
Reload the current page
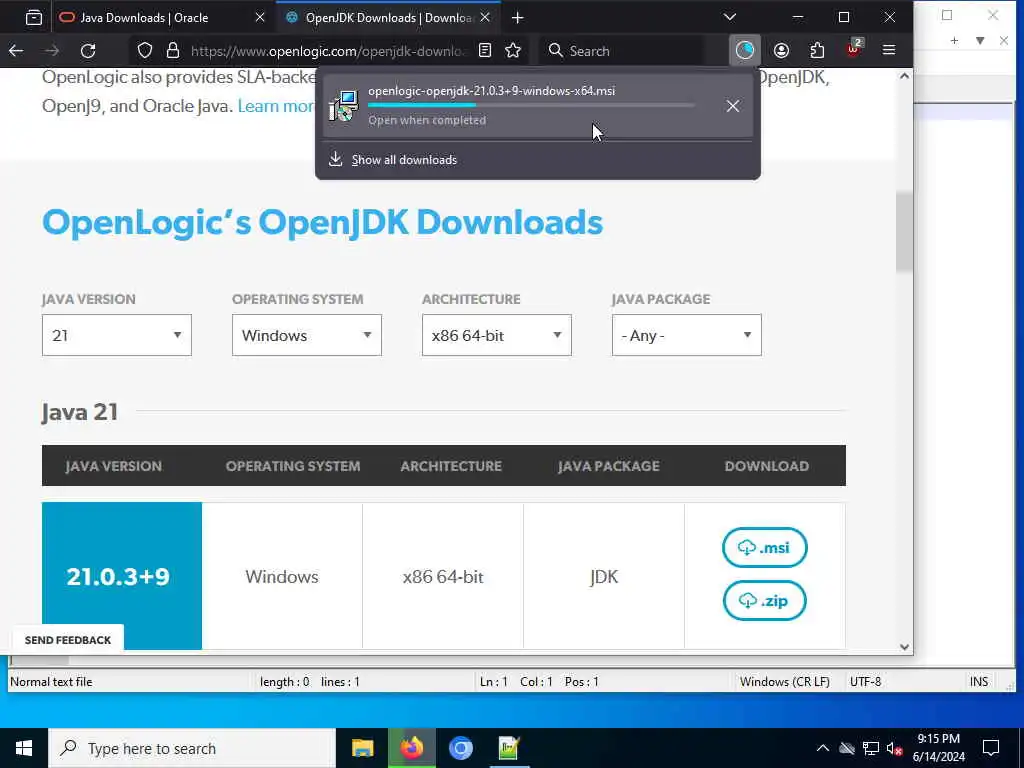[x=88, y=50]
